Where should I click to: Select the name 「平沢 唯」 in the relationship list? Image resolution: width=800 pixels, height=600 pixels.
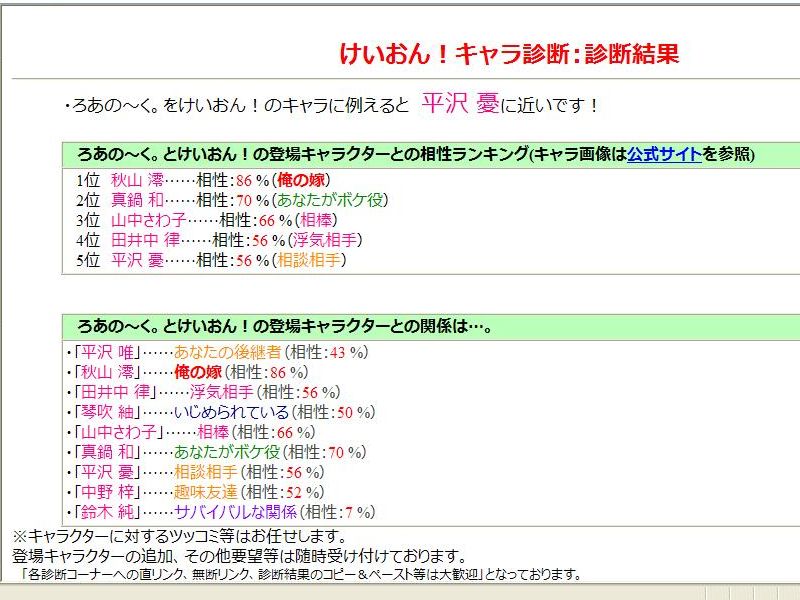coord(107,352)
